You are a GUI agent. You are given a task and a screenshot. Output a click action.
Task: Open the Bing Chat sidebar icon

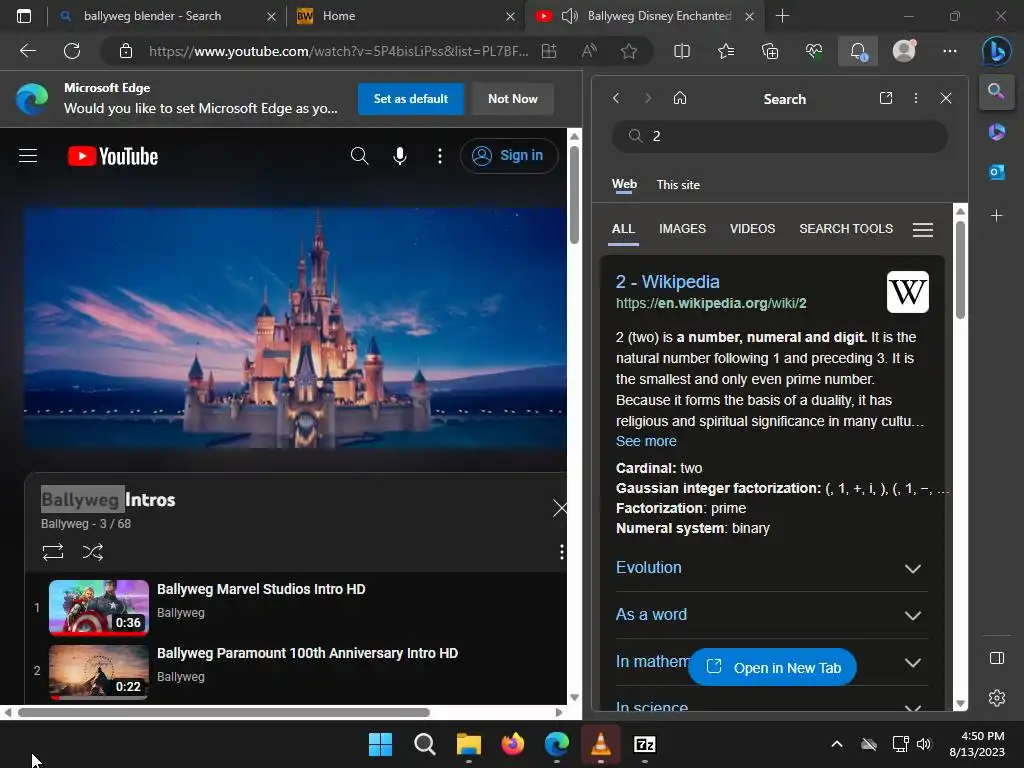pyautogui.click(x=997, y=52)
